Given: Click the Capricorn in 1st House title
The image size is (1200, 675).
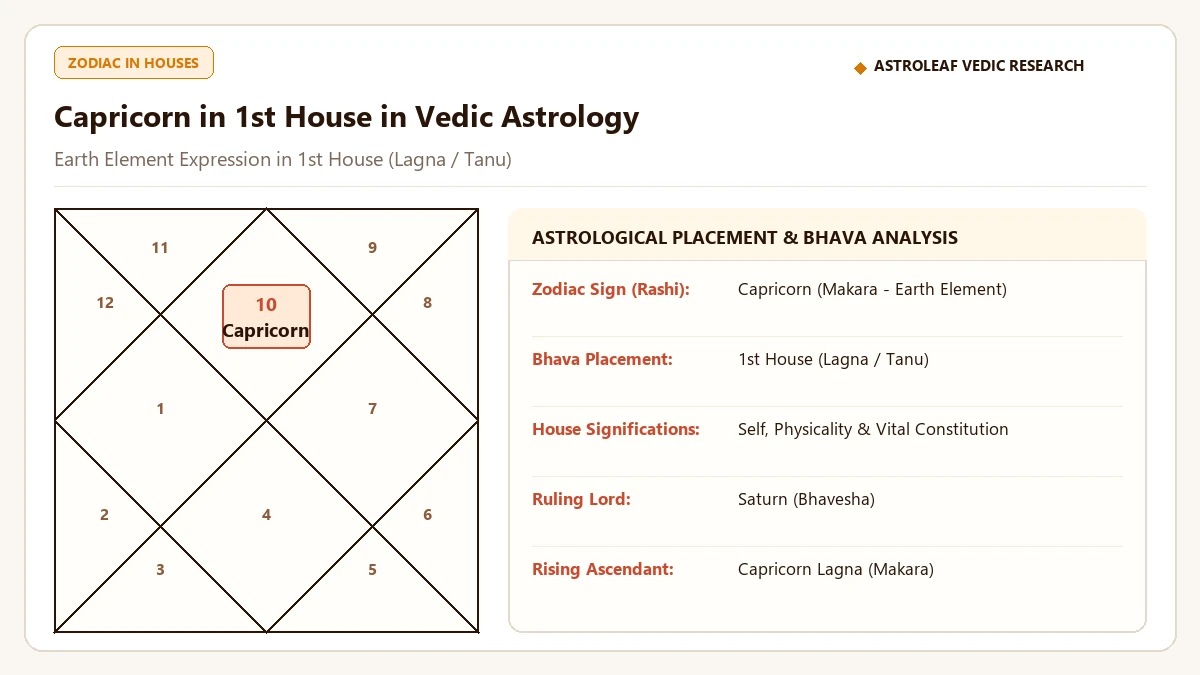Looking at the screenshot, I should (x=346, y=117).
